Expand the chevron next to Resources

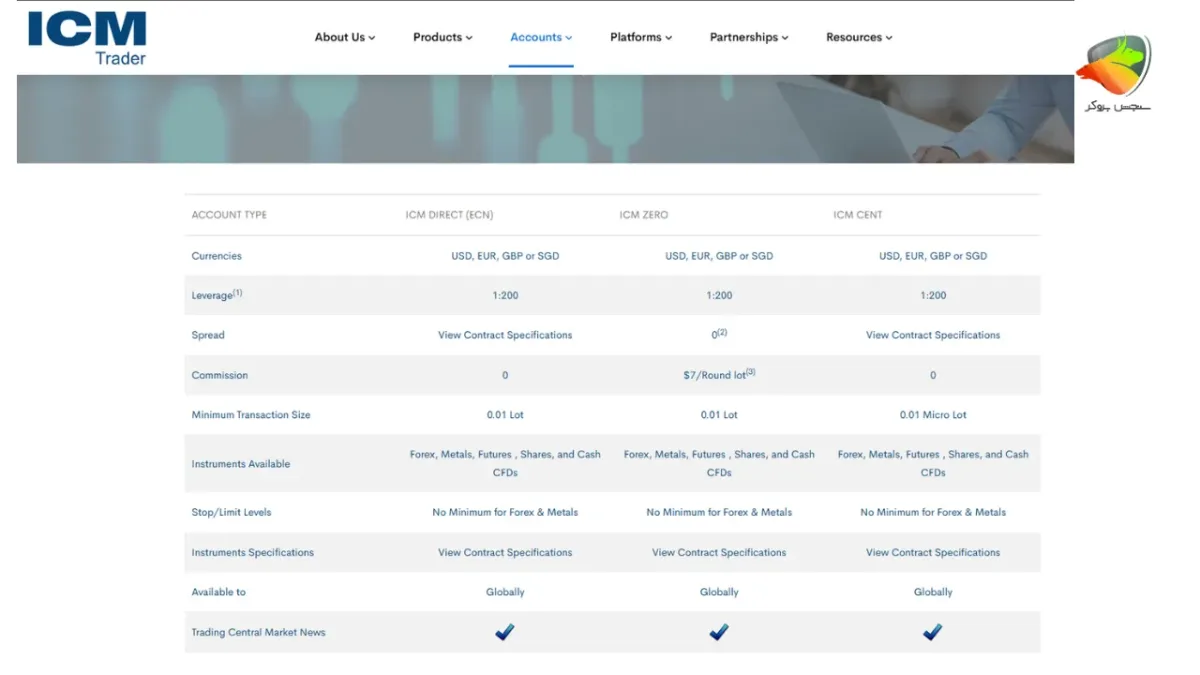point(889,38)
